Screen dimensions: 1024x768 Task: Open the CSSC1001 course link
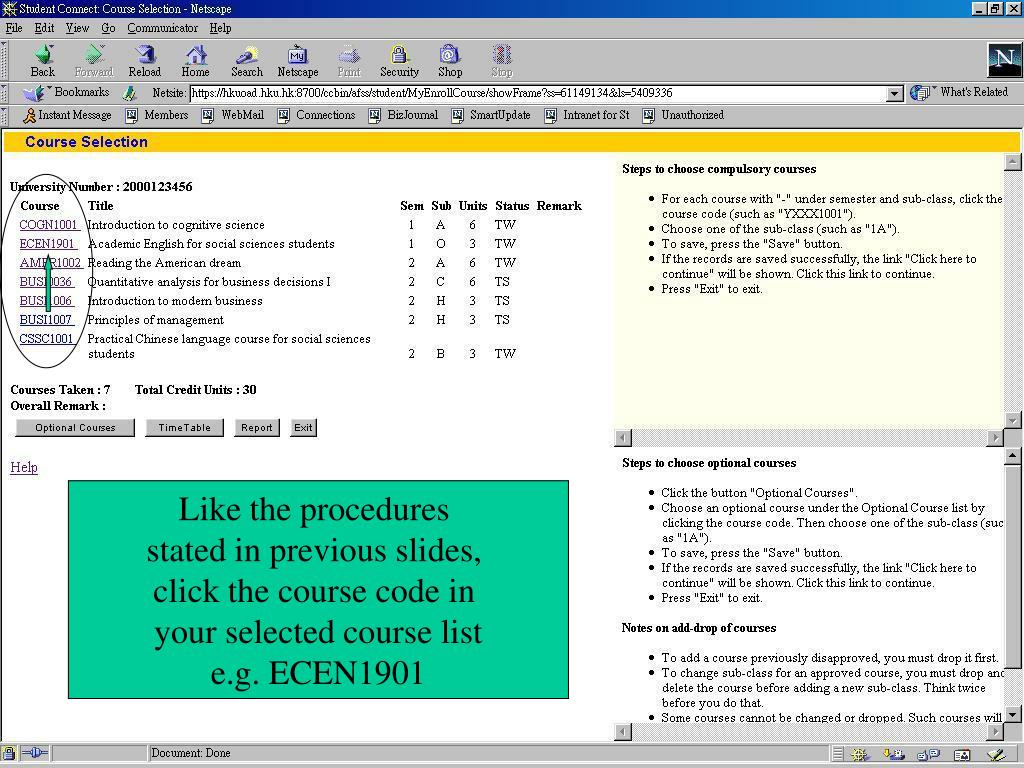(46, 339)
